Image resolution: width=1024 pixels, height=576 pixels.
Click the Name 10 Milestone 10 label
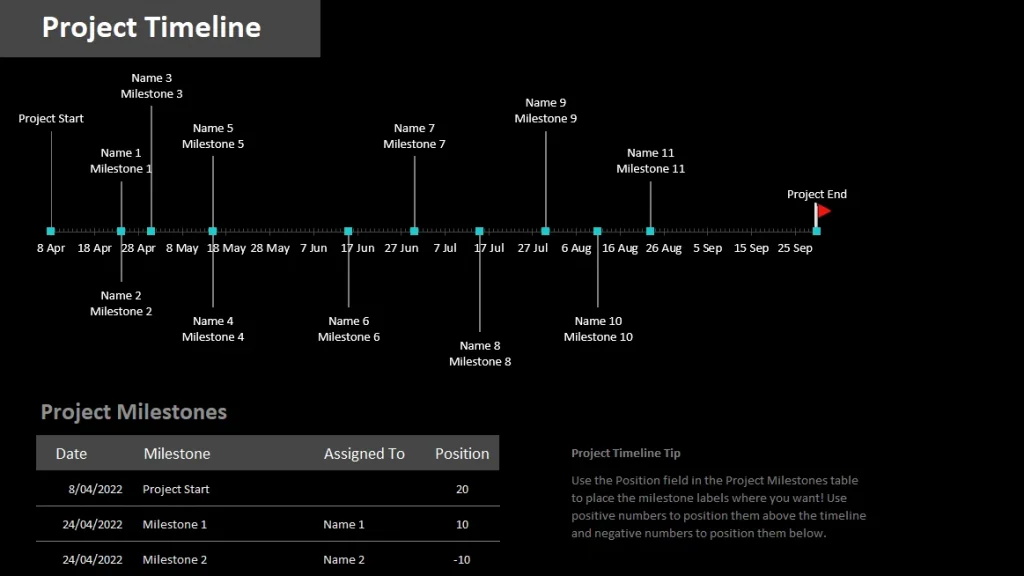click(598, 329)
